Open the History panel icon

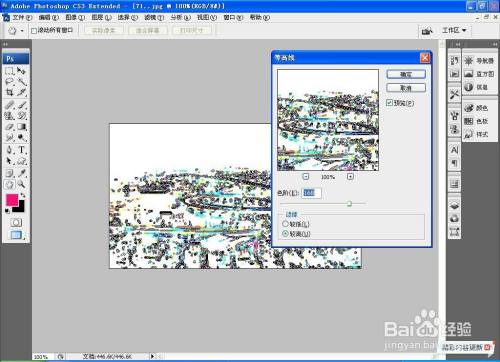pyautogui.click(x=454, y=61)
